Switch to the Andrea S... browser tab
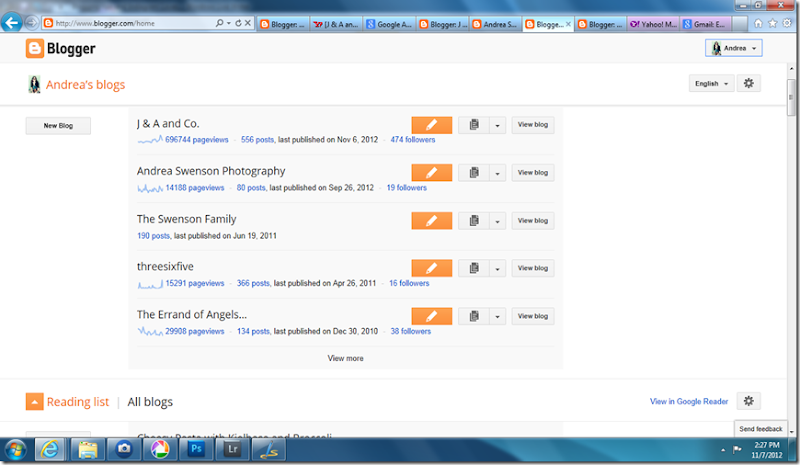Image resolution: width=800 pixels, height=465 pixels. click(x=495, y=24)
